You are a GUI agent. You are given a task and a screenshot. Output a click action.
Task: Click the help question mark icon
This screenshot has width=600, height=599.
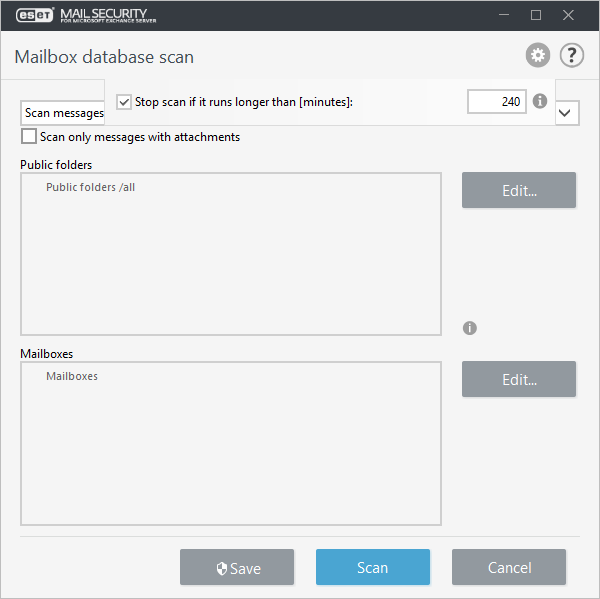coord(571,56)
